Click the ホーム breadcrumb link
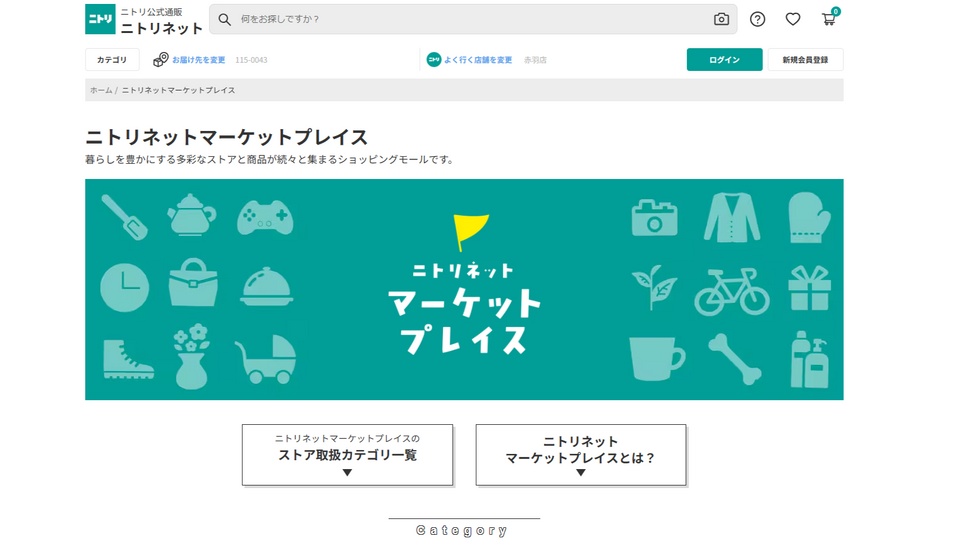The height and width of the screenshot is (540, 960). (x=101, y=90)
